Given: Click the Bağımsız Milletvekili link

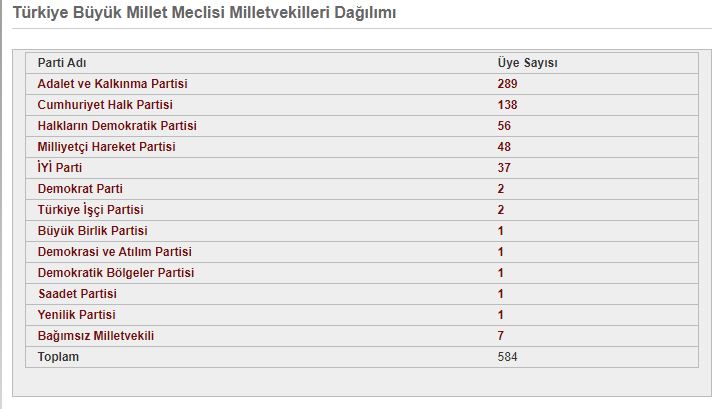Looking at the screenshot, I should 96,336.
